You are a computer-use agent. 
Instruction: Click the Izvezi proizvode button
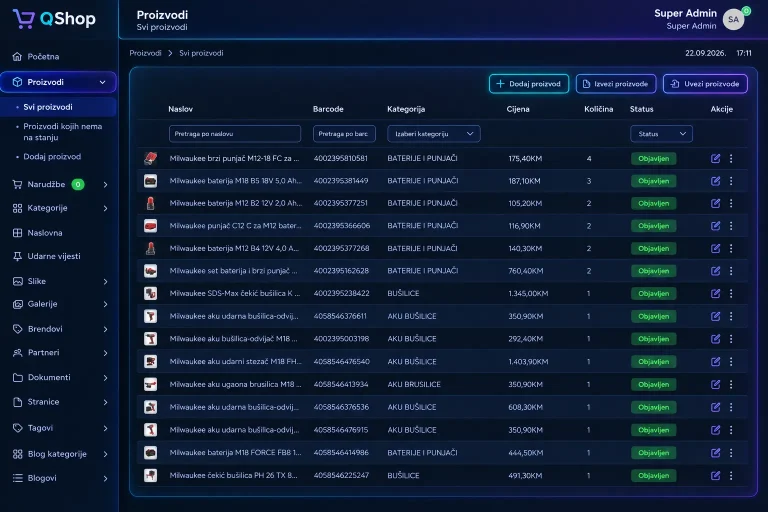(x=616, y=84)
